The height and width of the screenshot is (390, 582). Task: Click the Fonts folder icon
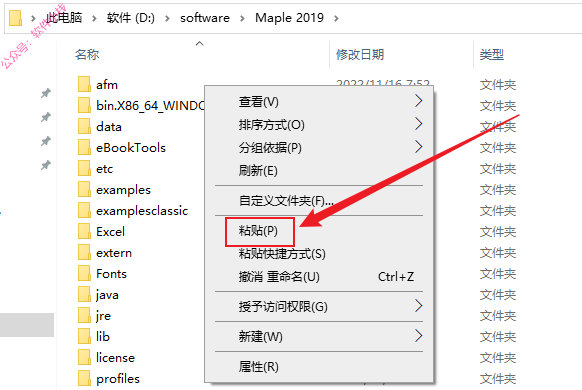pyautogui.click(x=84, y=273)
